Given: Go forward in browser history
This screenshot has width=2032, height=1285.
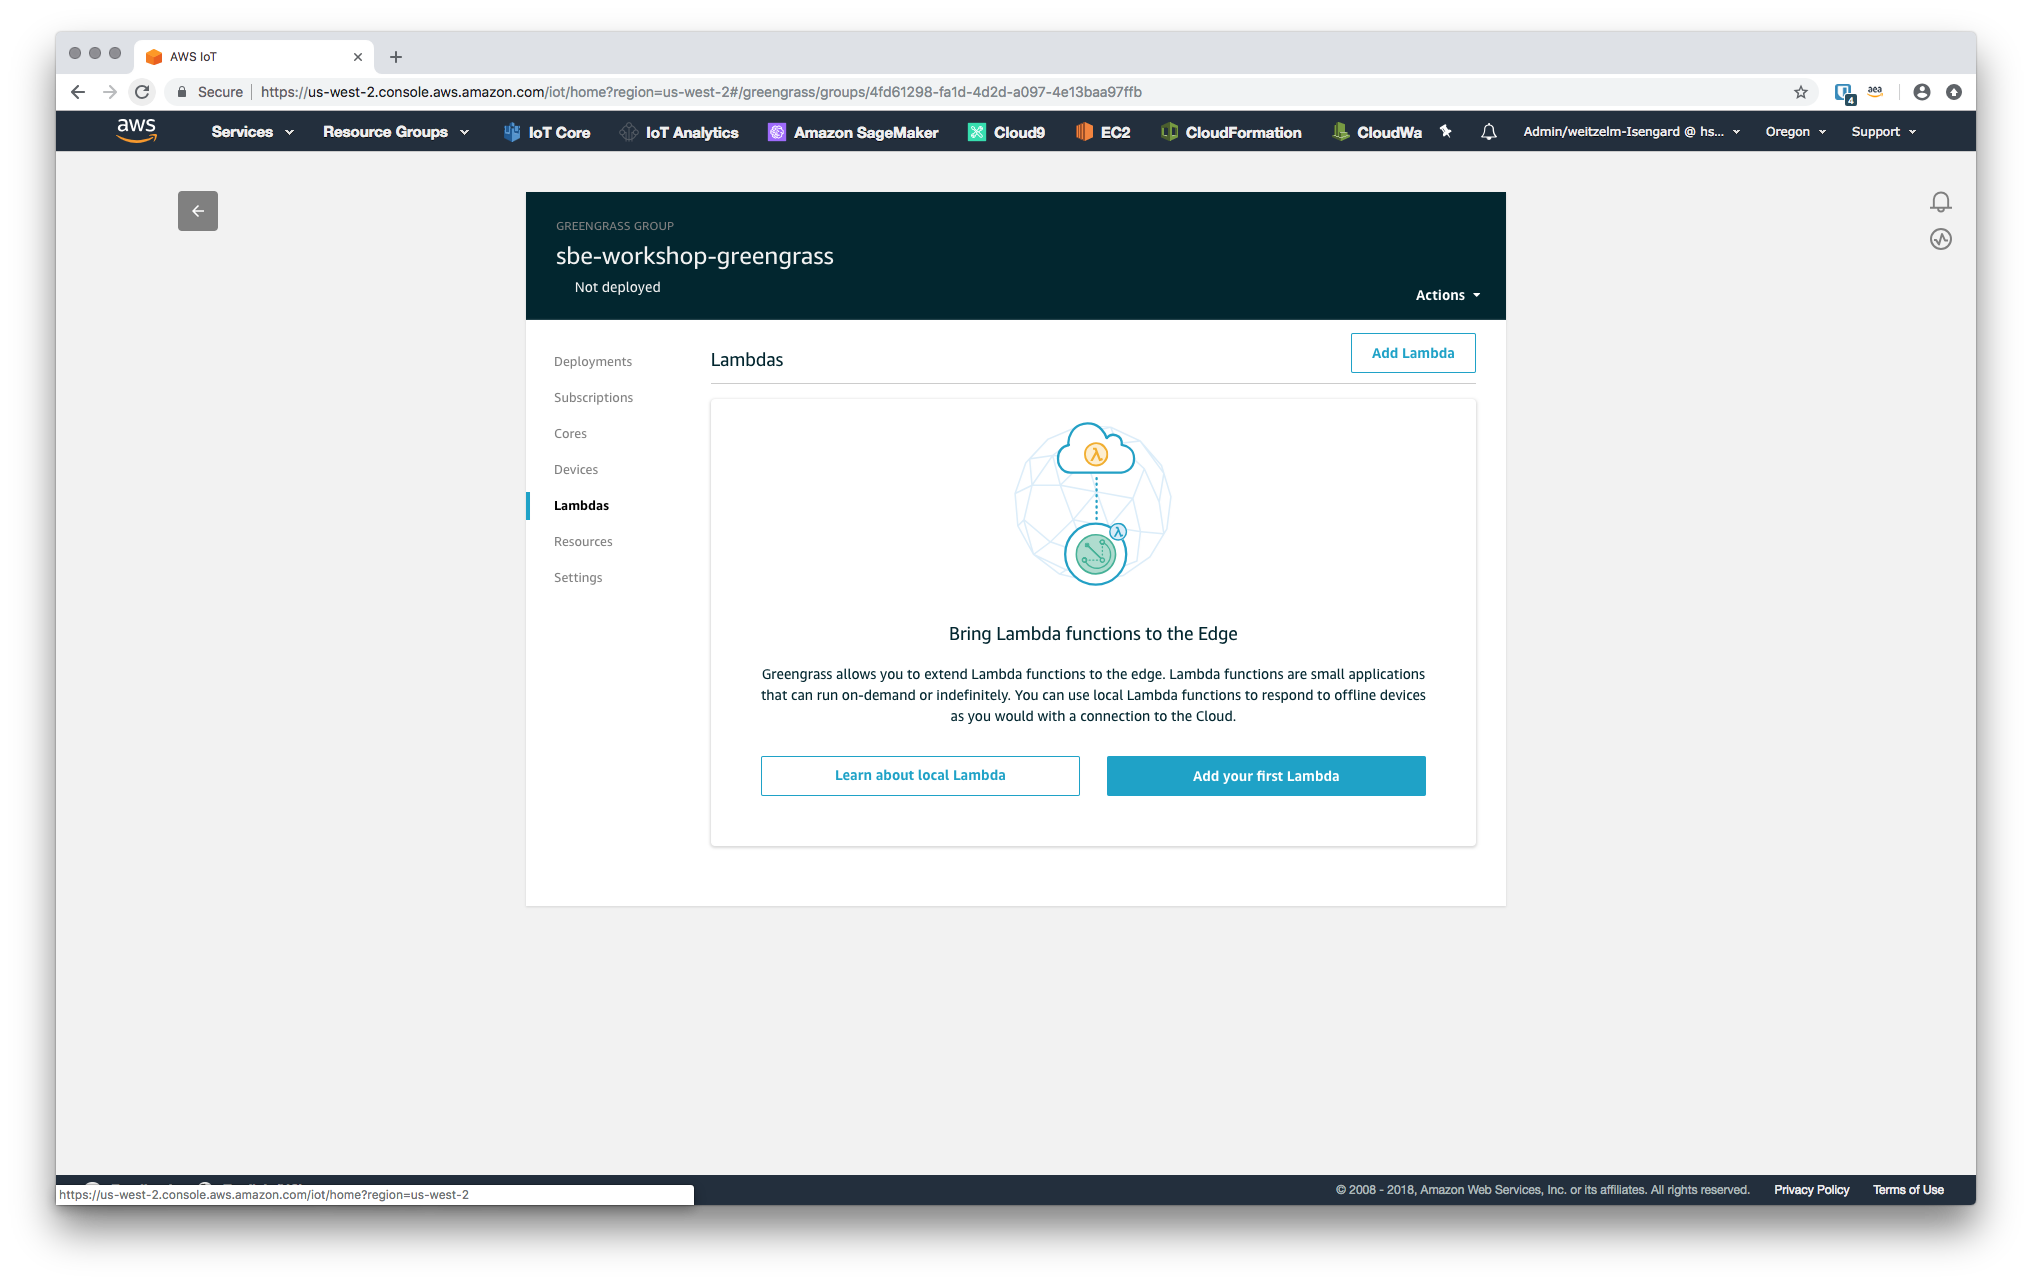Looking at the screenshot, I should point(110,92).
